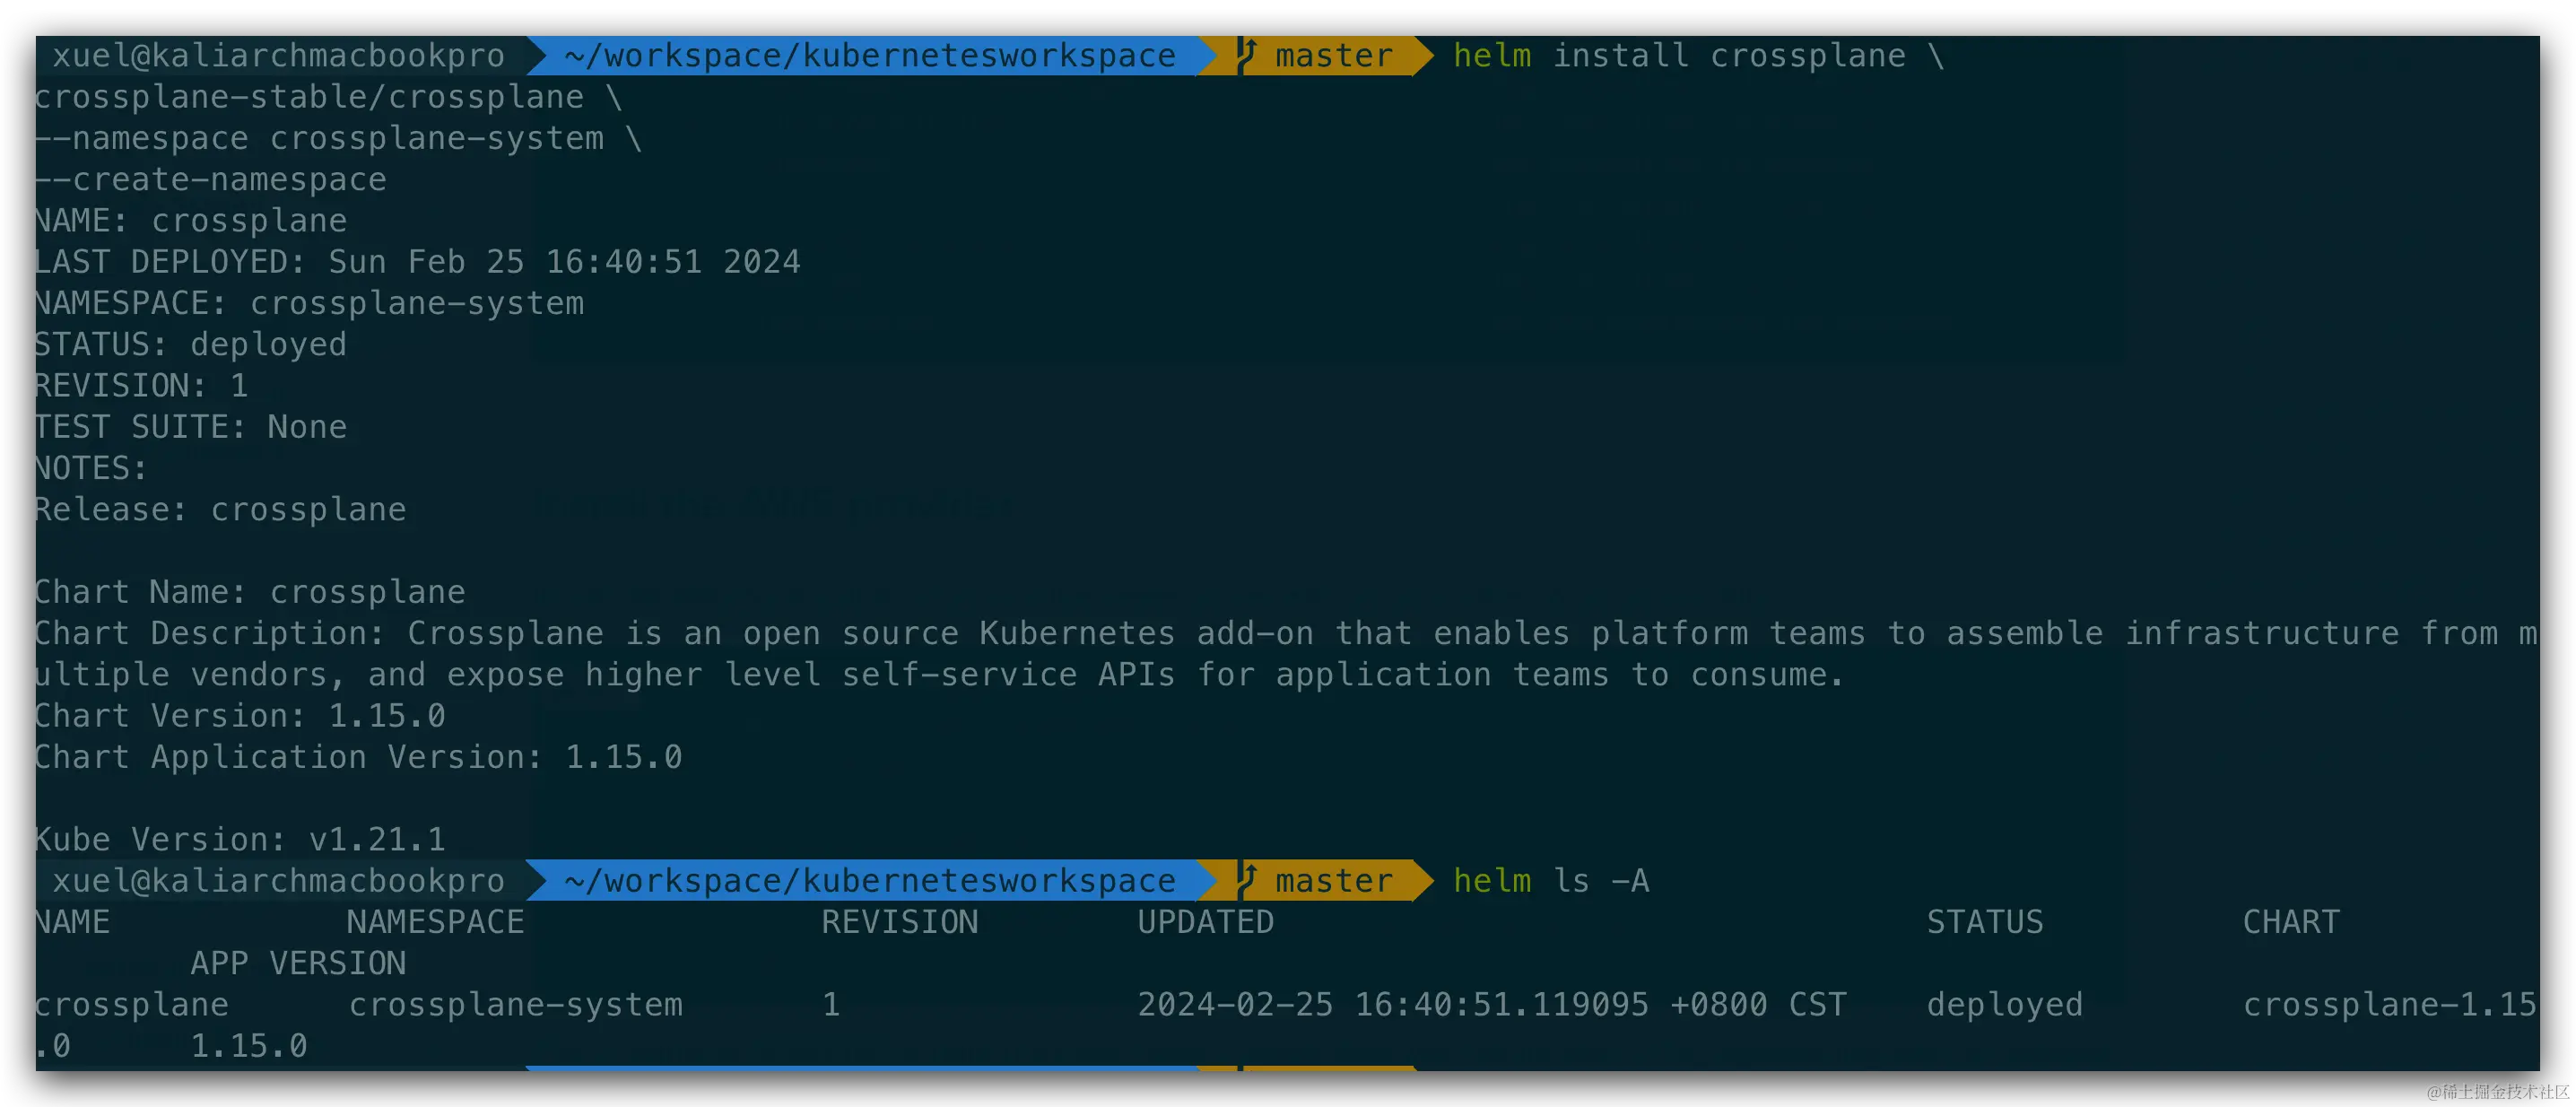2576x1107 pixels.
Task: Click the second '~/workspace/kubernetesworkspace' path segment
Action: tap(870, 880)
